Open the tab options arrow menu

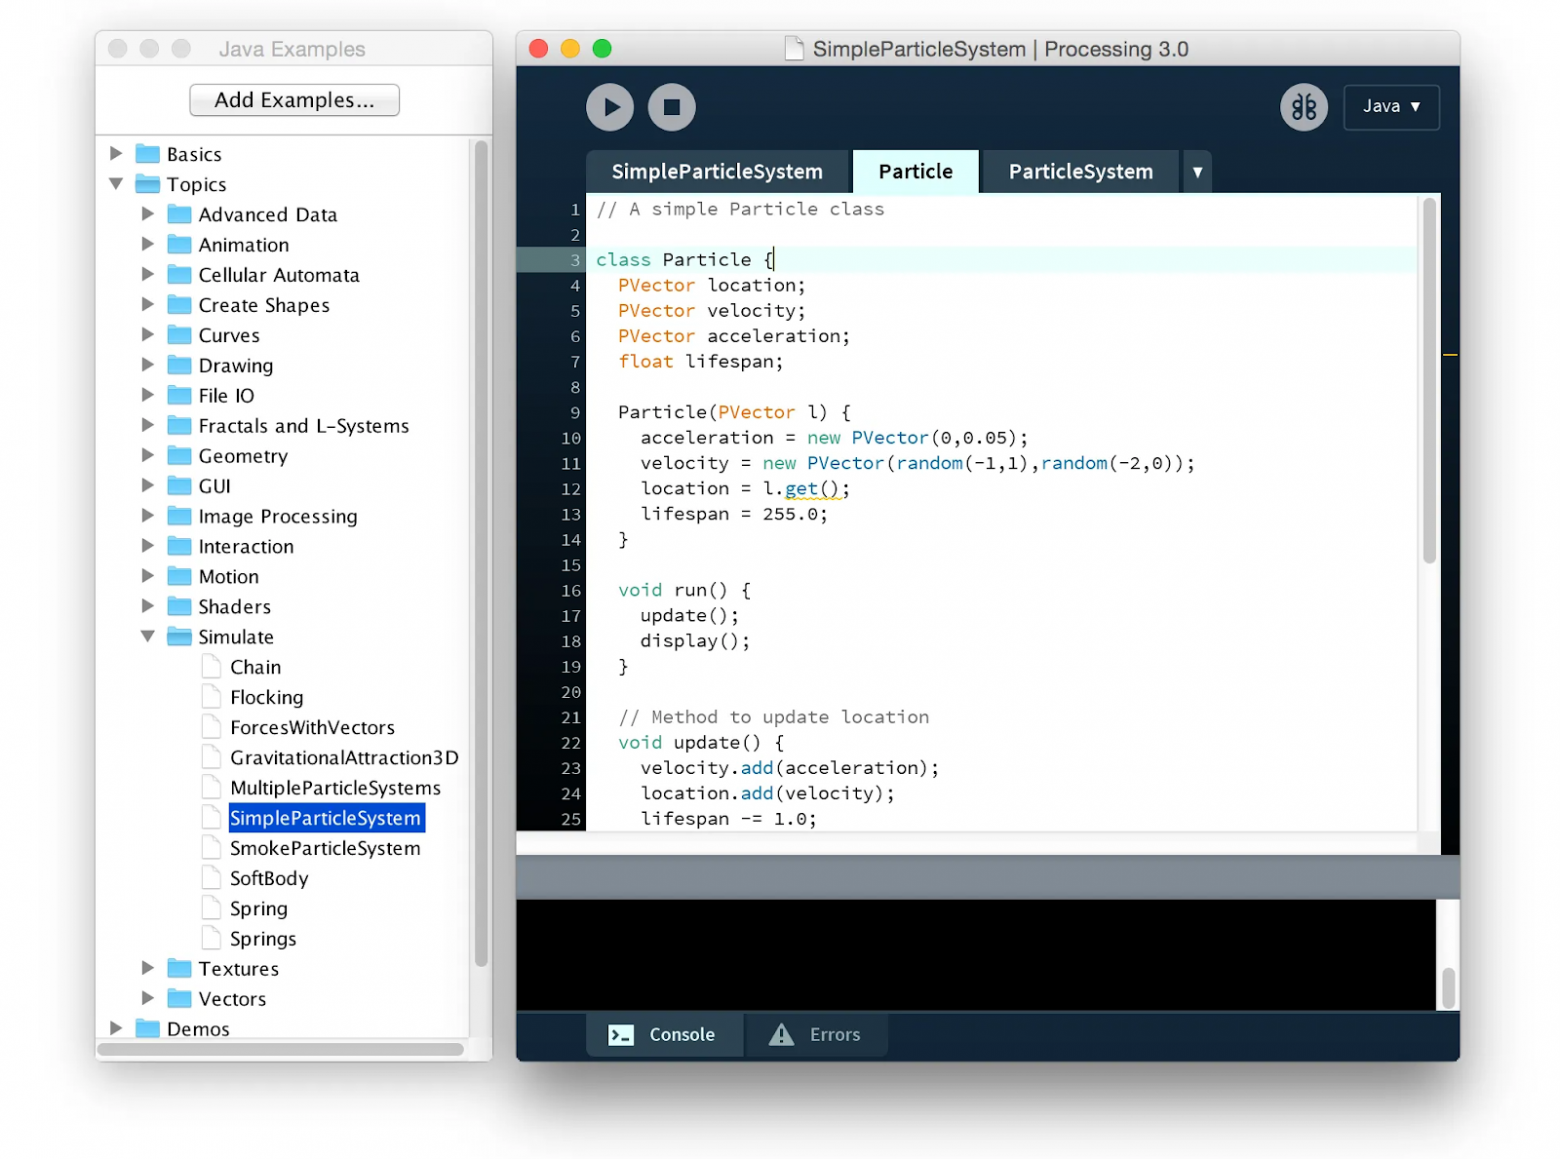pyautogui.click(x=1197, y=172)
